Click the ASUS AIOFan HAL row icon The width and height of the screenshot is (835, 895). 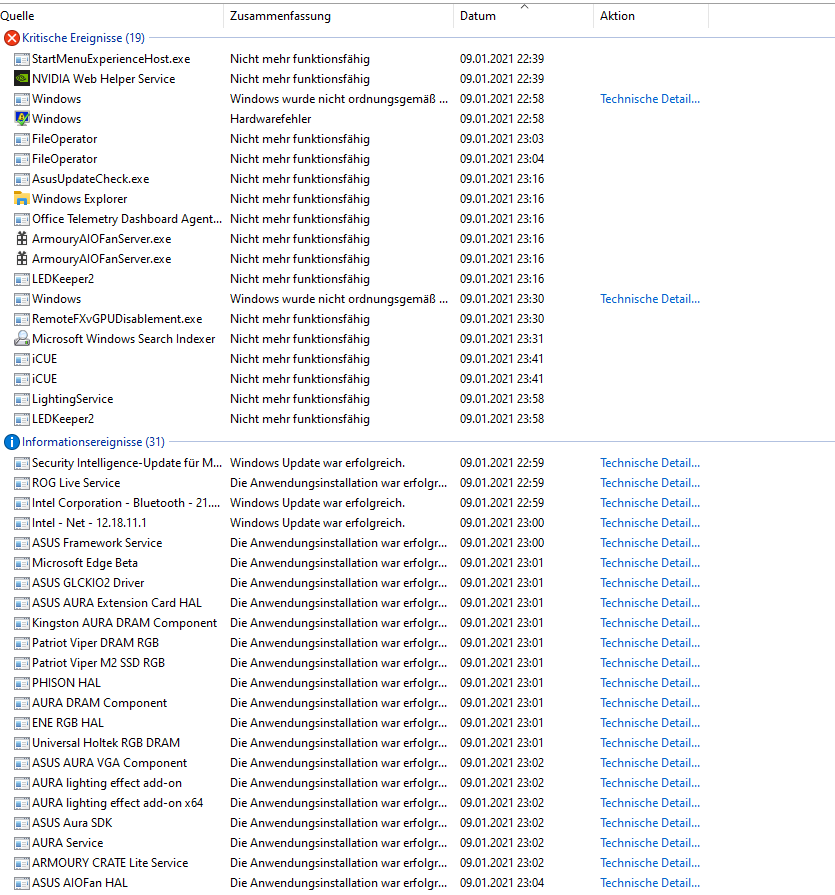coord(22,882)
